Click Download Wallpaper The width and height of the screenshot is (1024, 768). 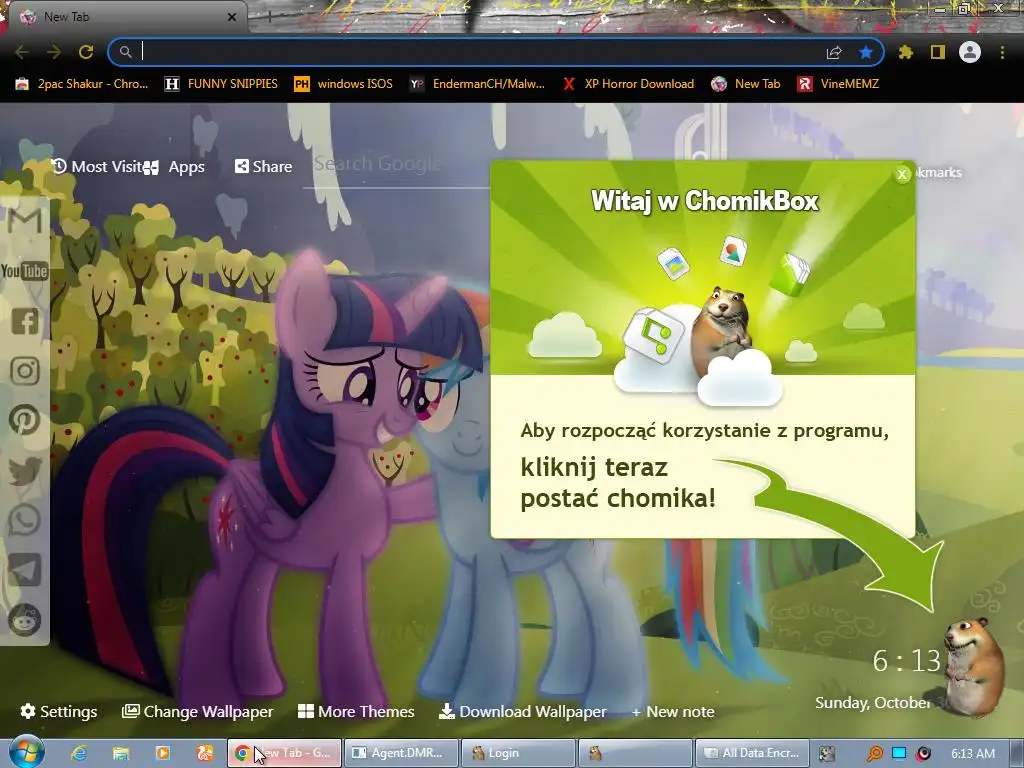(x=522, y=711)
